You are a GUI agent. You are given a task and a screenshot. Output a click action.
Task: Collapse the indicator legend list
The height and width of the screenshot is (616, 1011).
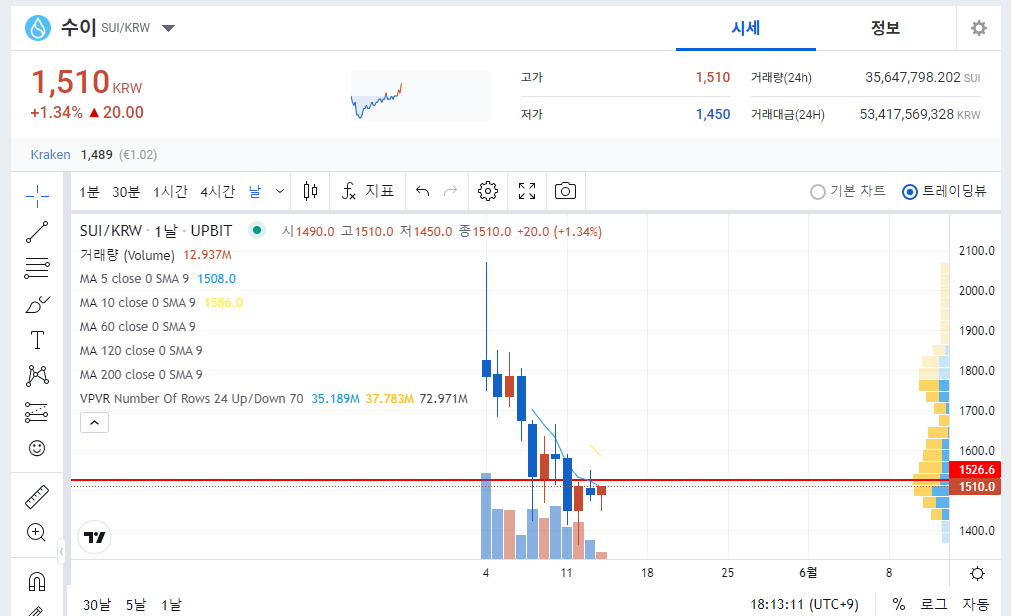94,422
